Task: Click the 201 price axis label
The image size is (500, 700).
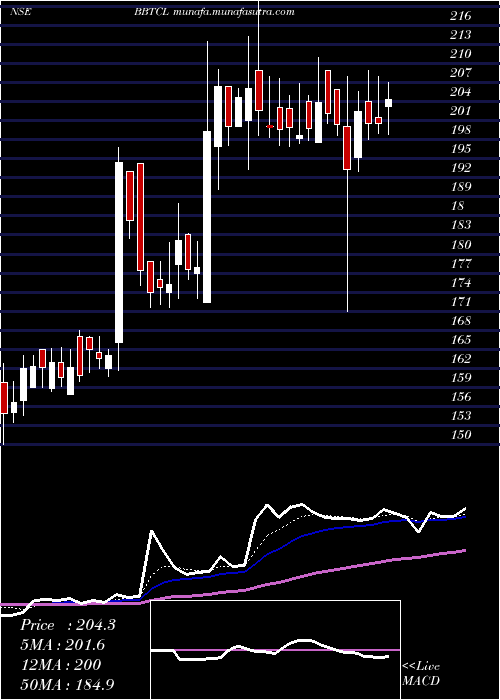Action: click(461, 111)
